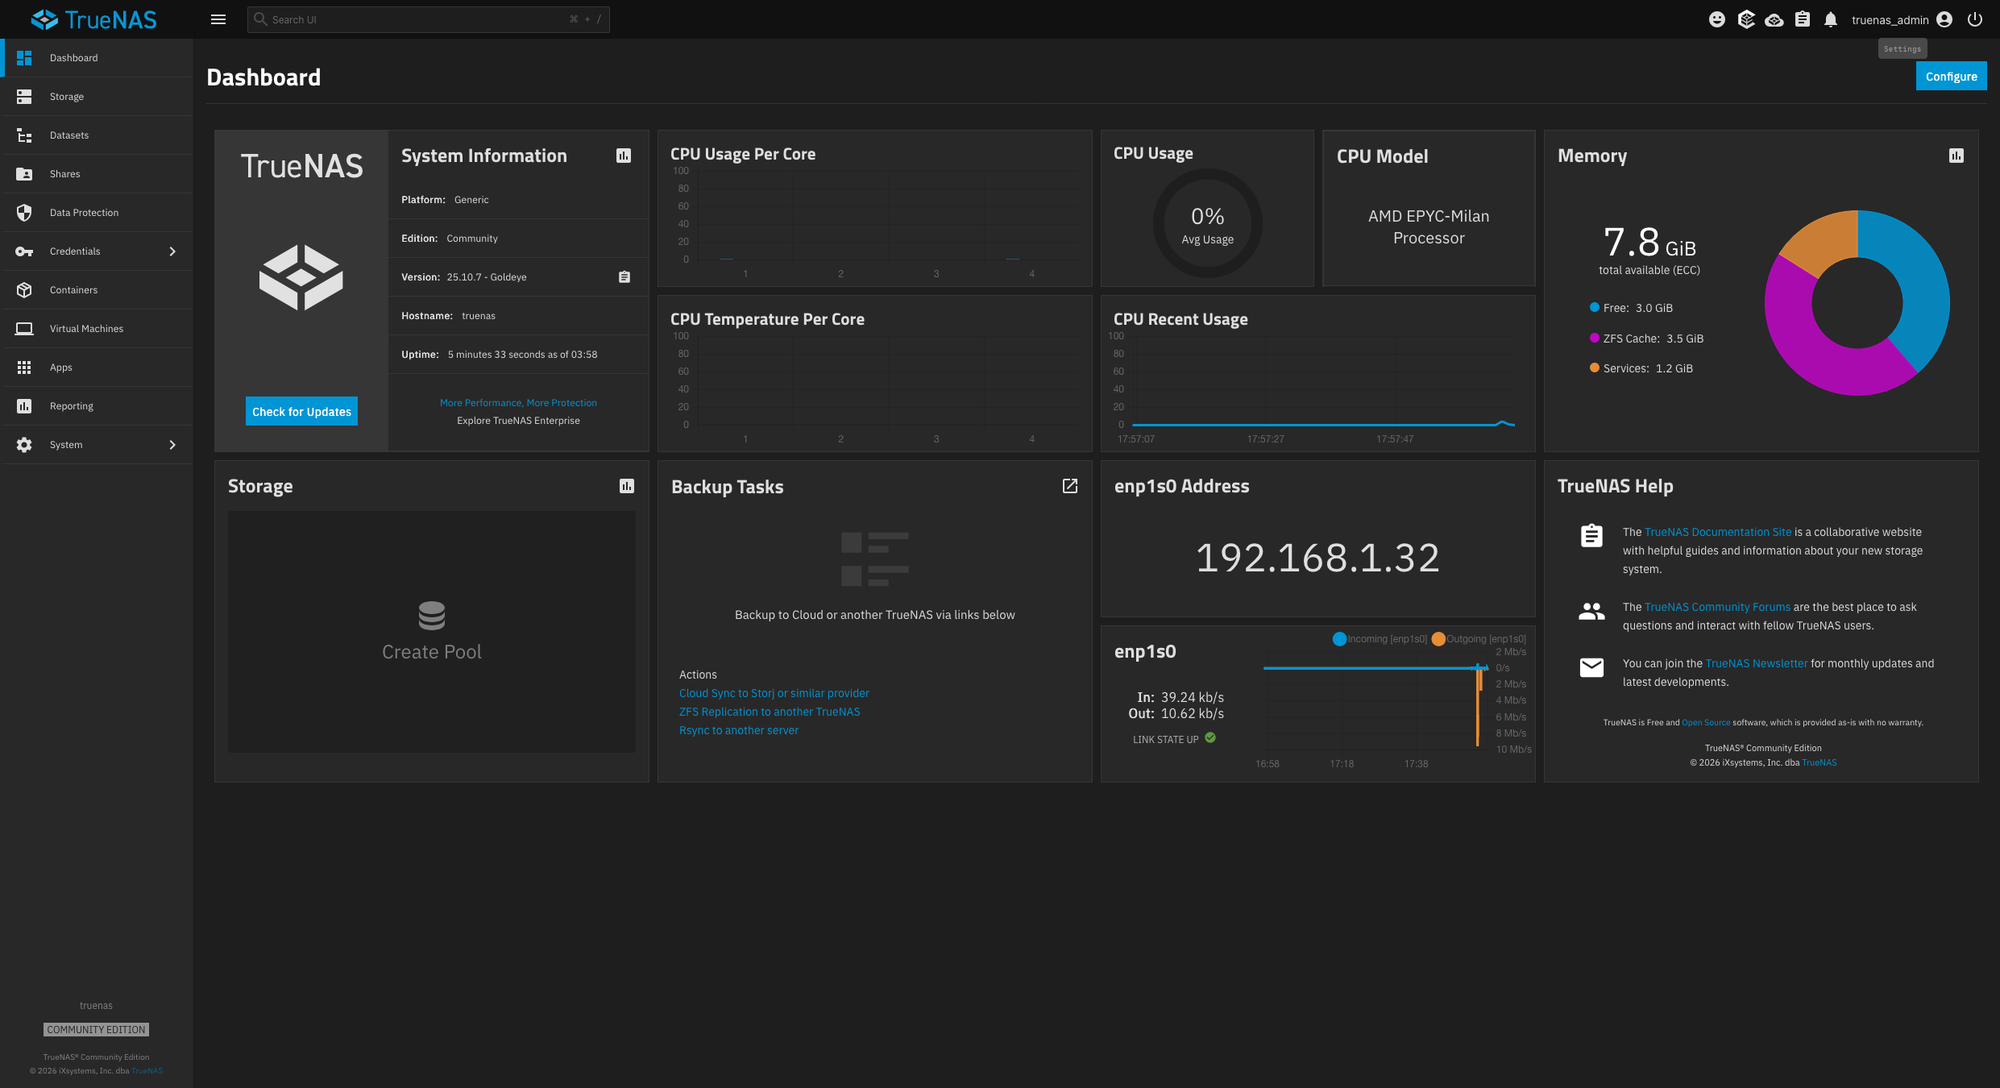Click the Shares sidebar folder icon

click(24, 174)
